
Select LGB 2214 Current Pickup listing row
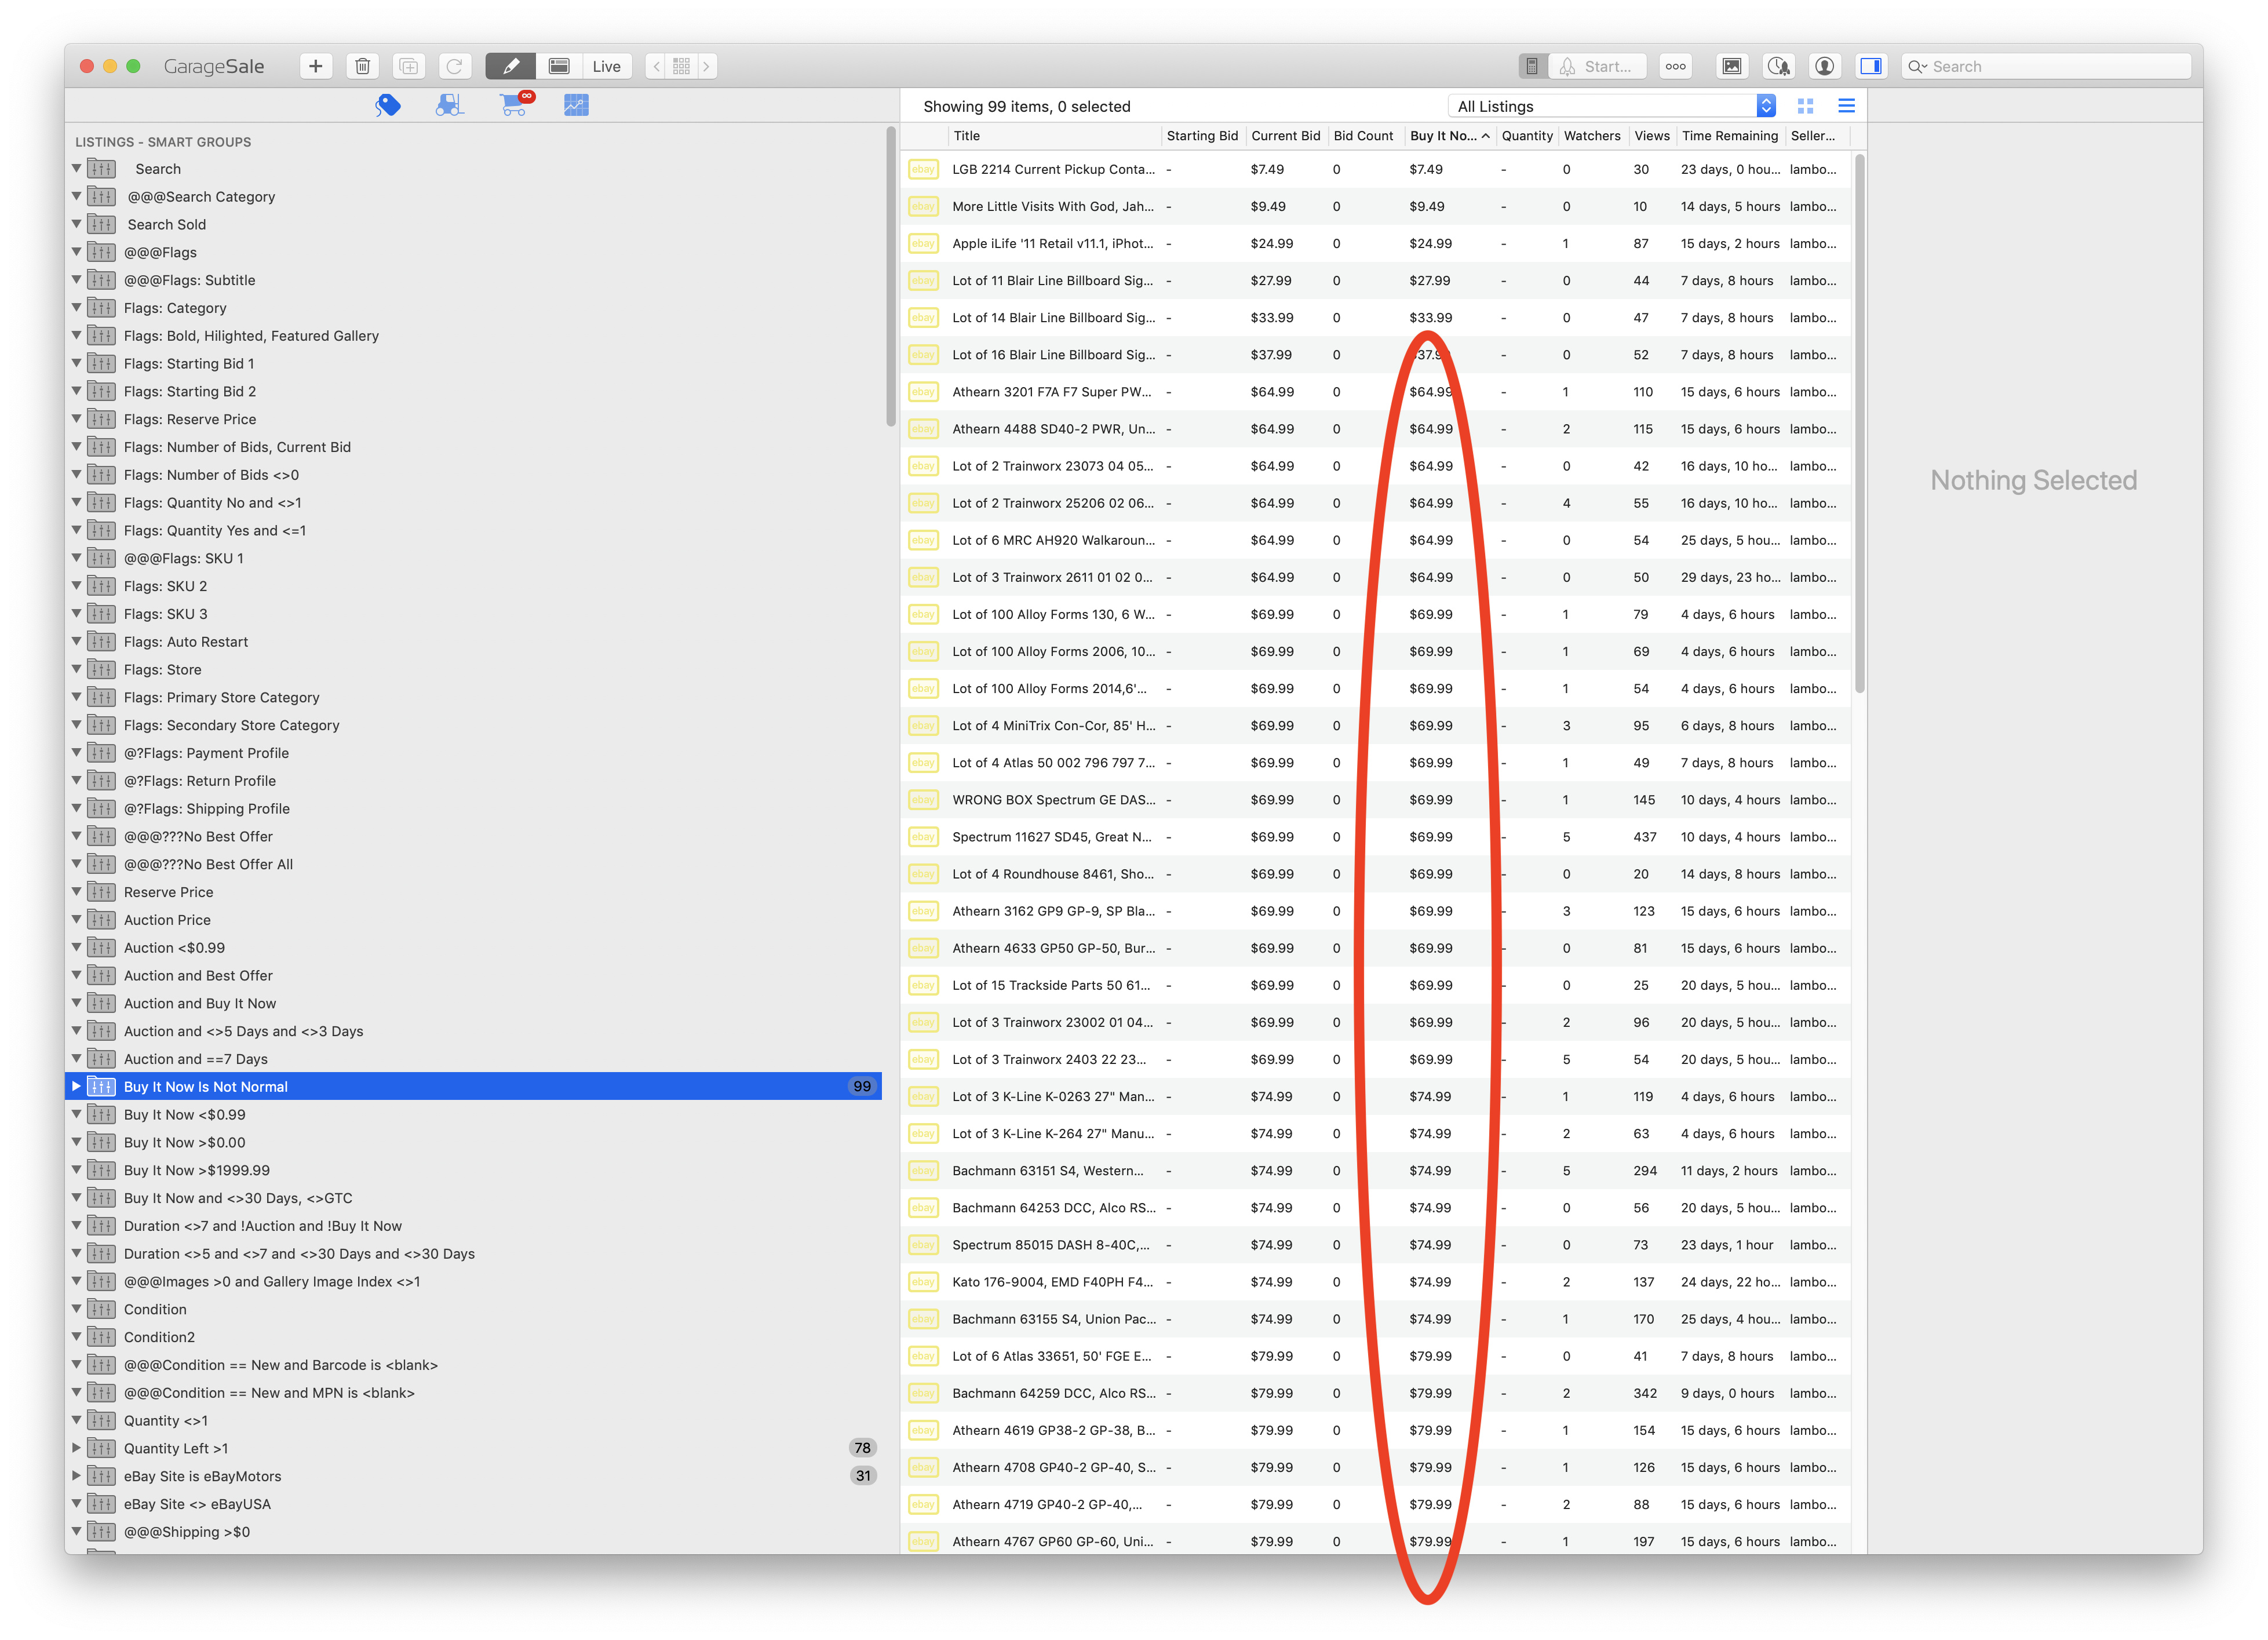pos(1376,169)
